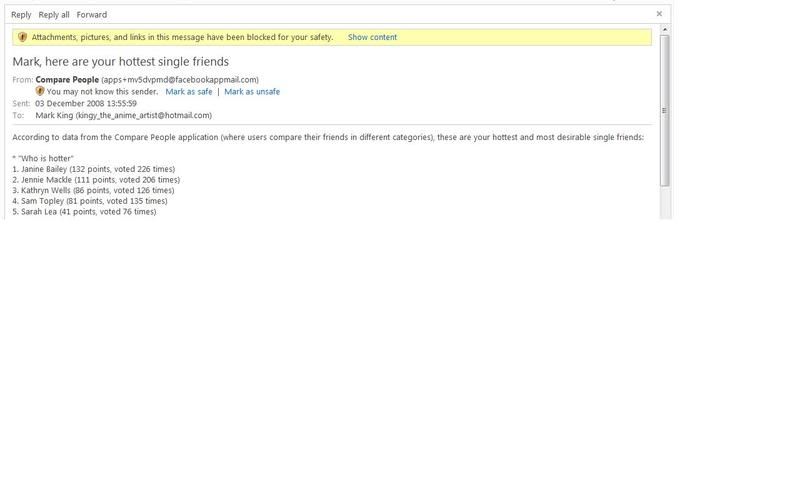The image size is (800, 500).
Task: Click the paragraph beginning 'According to data'
Action: [328, 137]
